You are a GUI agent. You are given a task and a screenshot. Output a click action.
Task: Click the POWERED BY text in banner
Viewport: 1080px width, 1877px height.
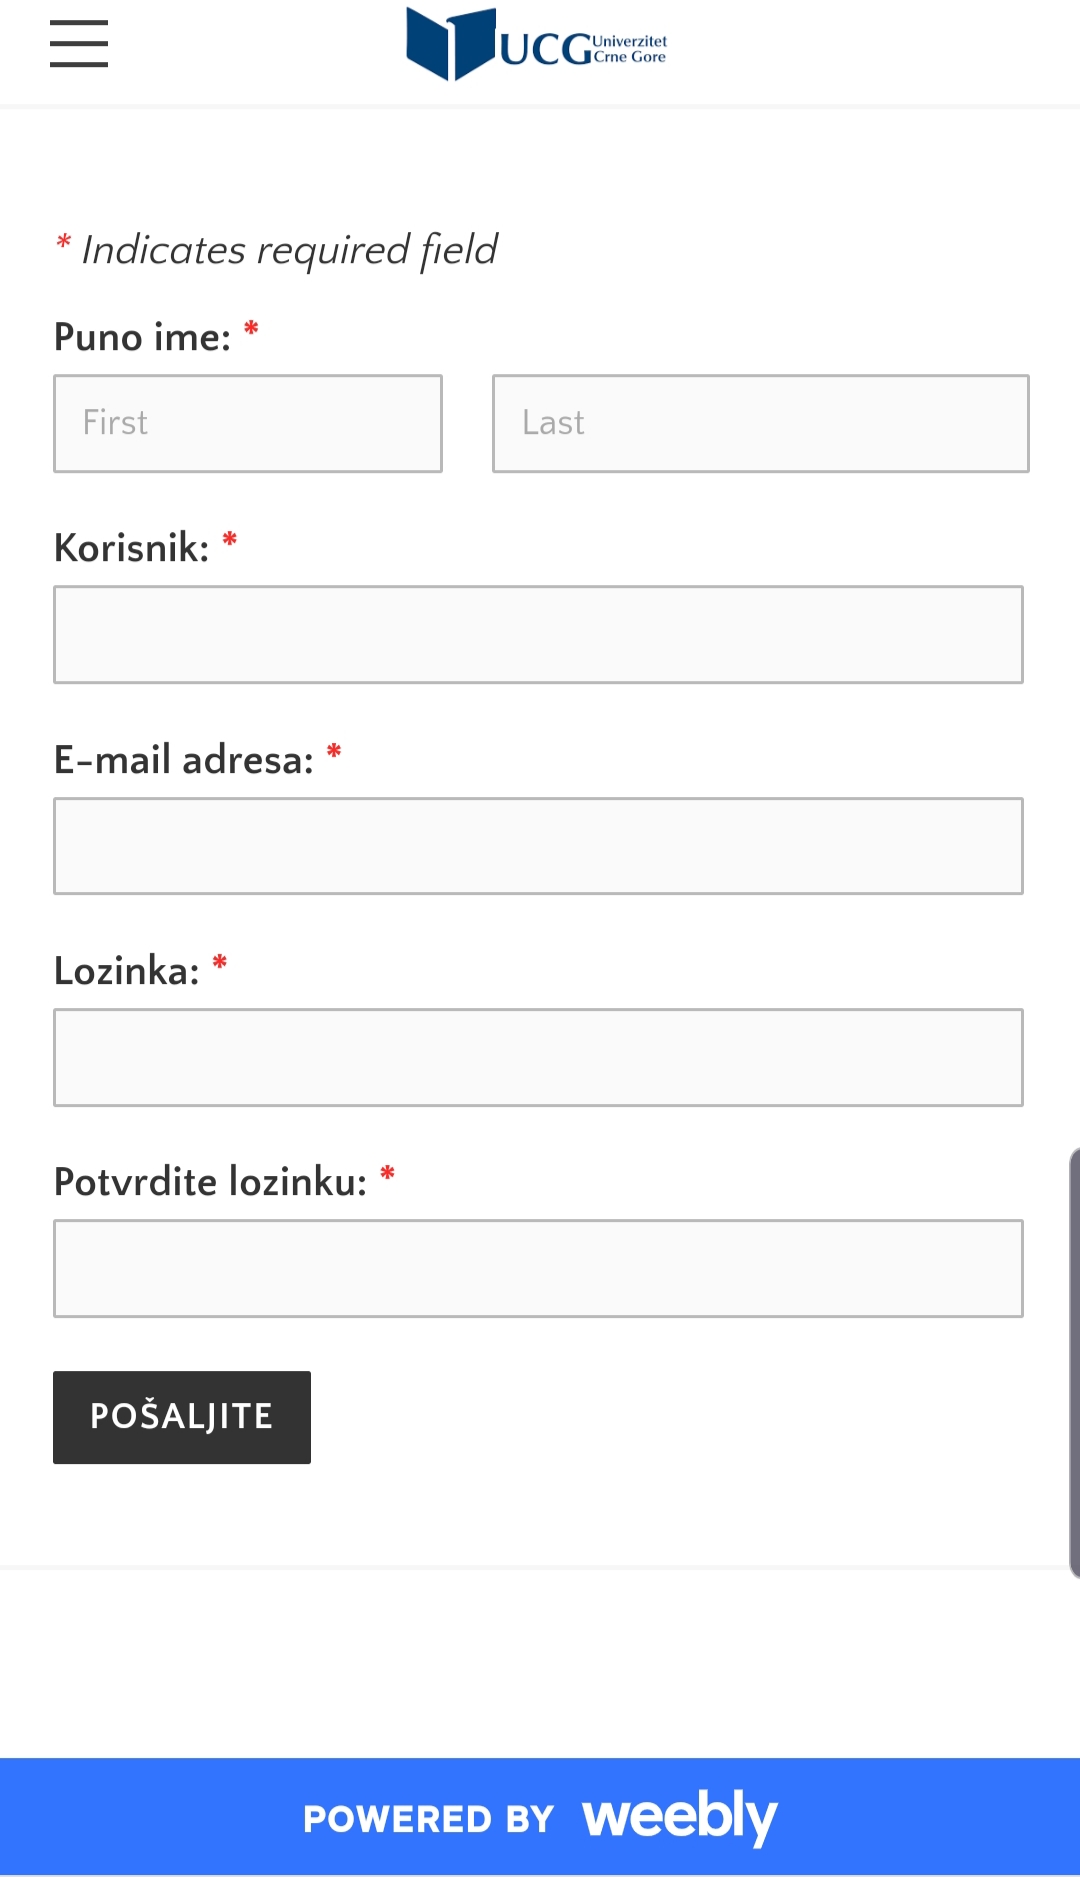point(429,1819)
